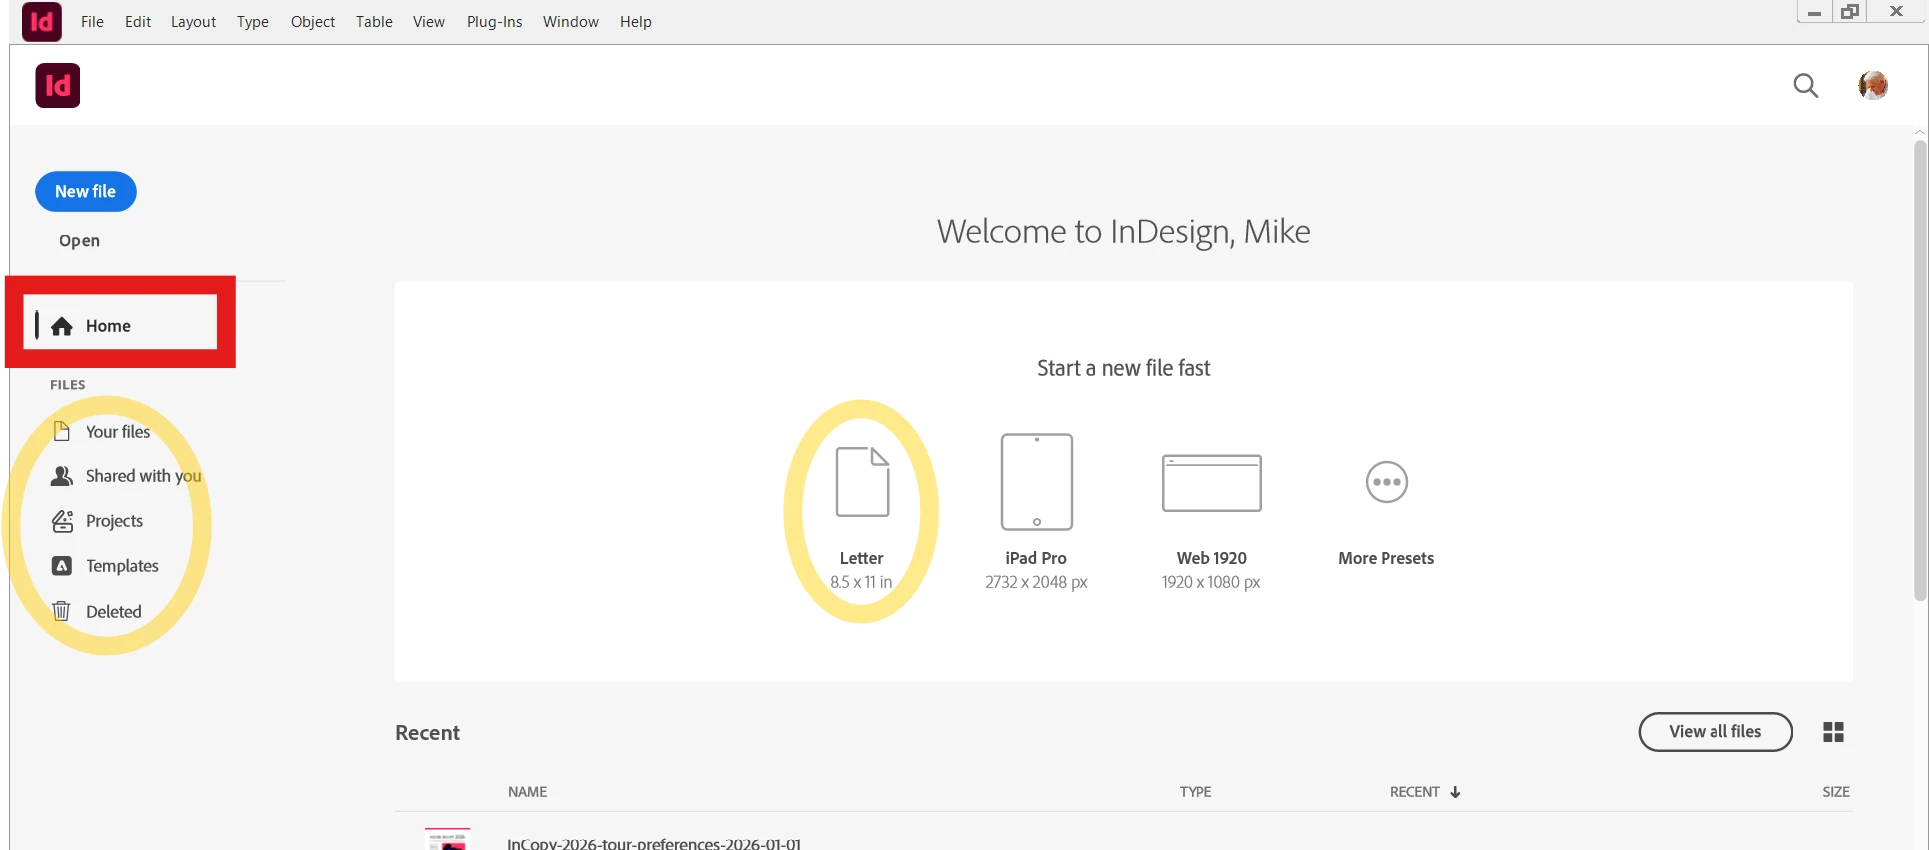
Task: Click the Templates sidebar icon
Action: pyautogui.click(x=62, y=566)
